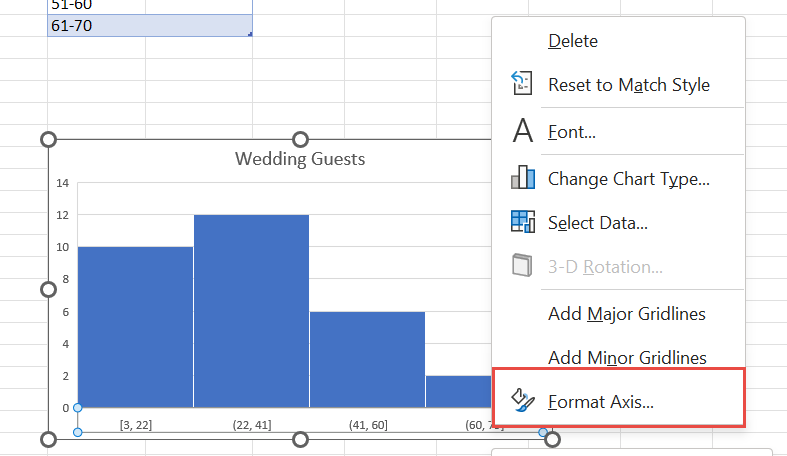This screenshot has width=787, height=456.
Task: Click the chart's top-middle resize handle
Action: (x=300, y=139)
